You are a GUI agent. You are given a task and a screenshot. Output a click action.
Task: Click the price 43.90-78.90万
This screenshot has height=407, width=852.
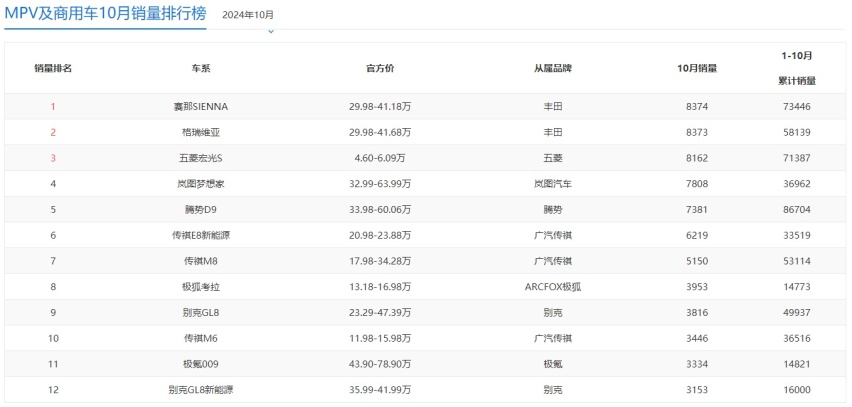tap(380, 364)
